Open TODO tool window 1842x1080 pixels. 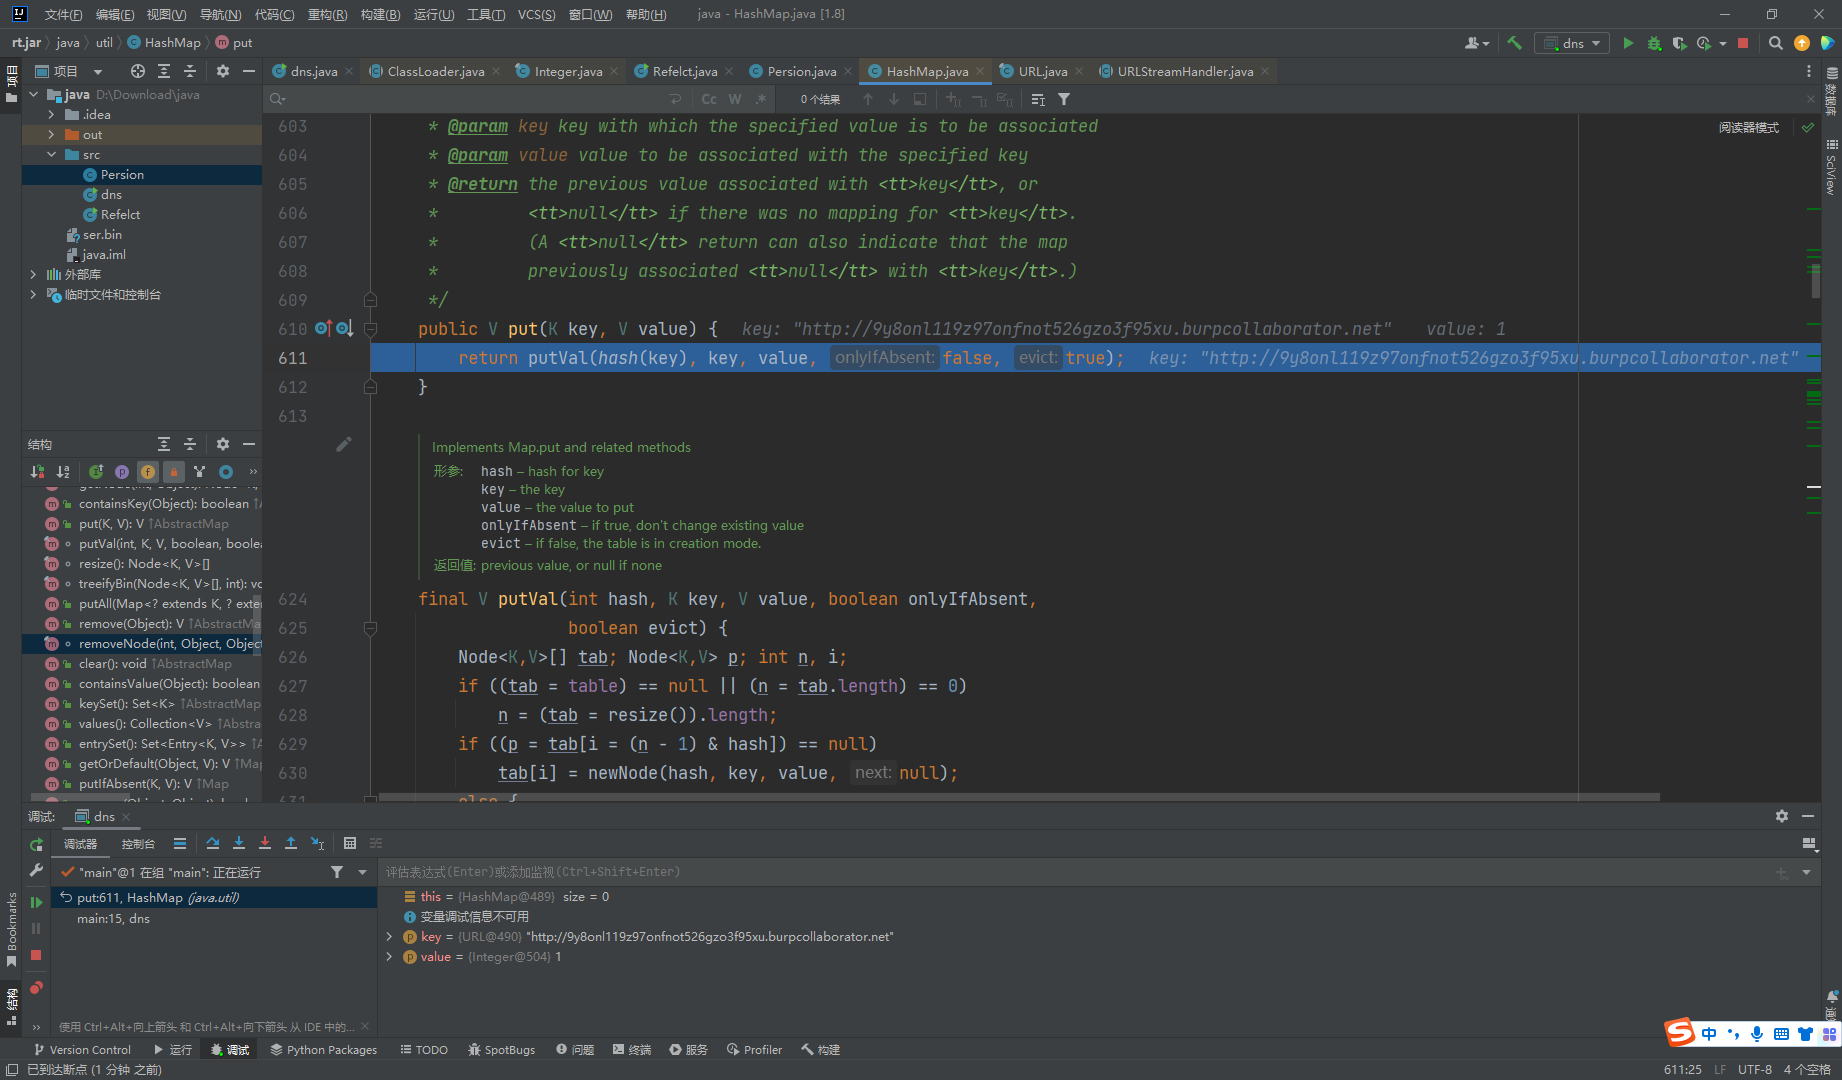(x=424, y=1050)
